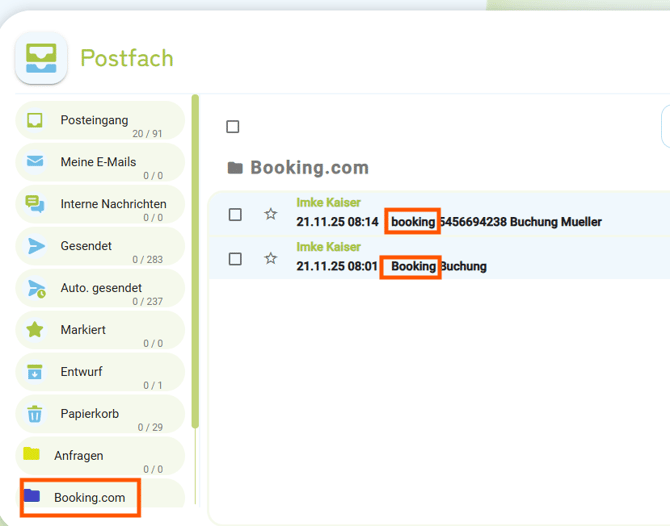Image resolution: width=670 pixels, height=526 pixels.
Task: Open the Markiert folder
Action: [x=100, y=330]
